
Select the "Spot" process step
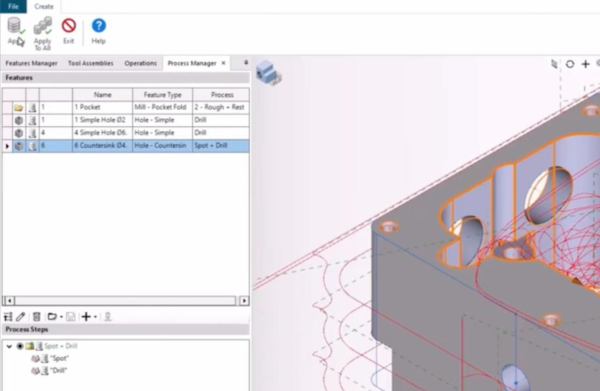coord(60,358)
